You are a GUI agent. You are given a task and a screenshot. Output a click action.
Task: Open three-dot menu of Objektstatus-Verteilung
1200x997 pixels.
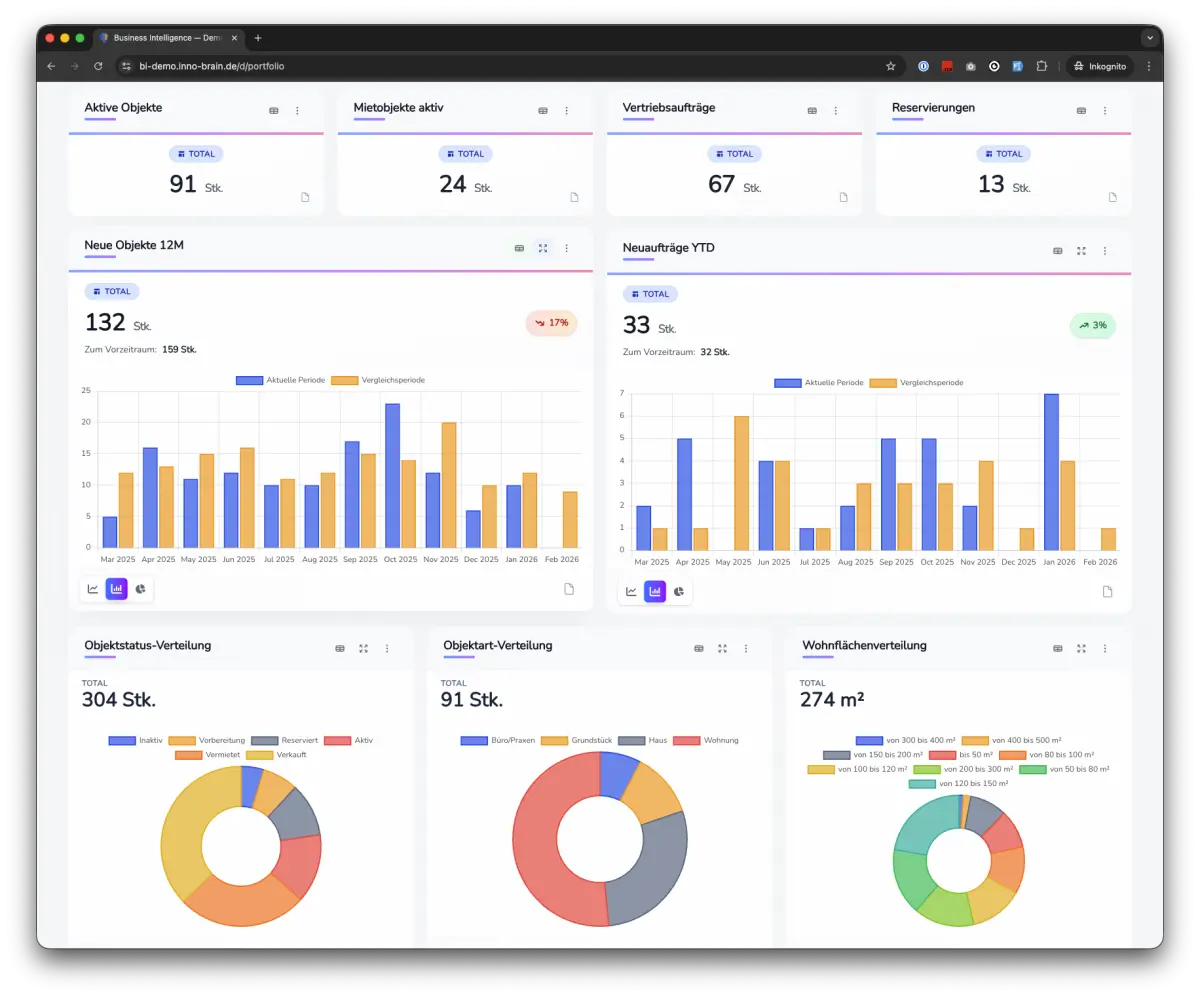[387, 648]
